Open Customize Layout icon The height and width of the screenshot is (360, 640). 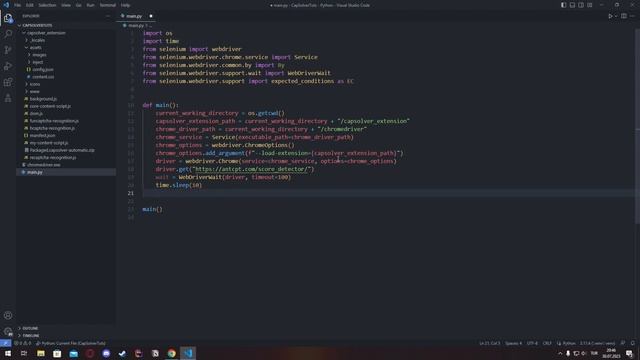tap(590, 5)
